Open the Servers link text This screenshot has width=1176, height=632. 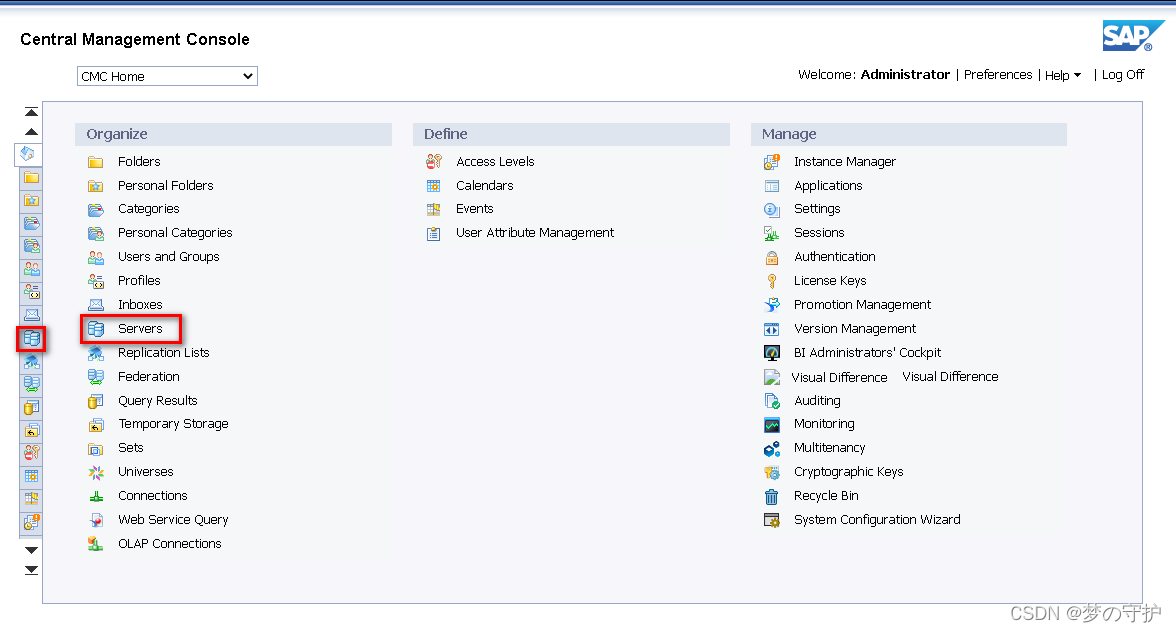[x=140, y=328]
